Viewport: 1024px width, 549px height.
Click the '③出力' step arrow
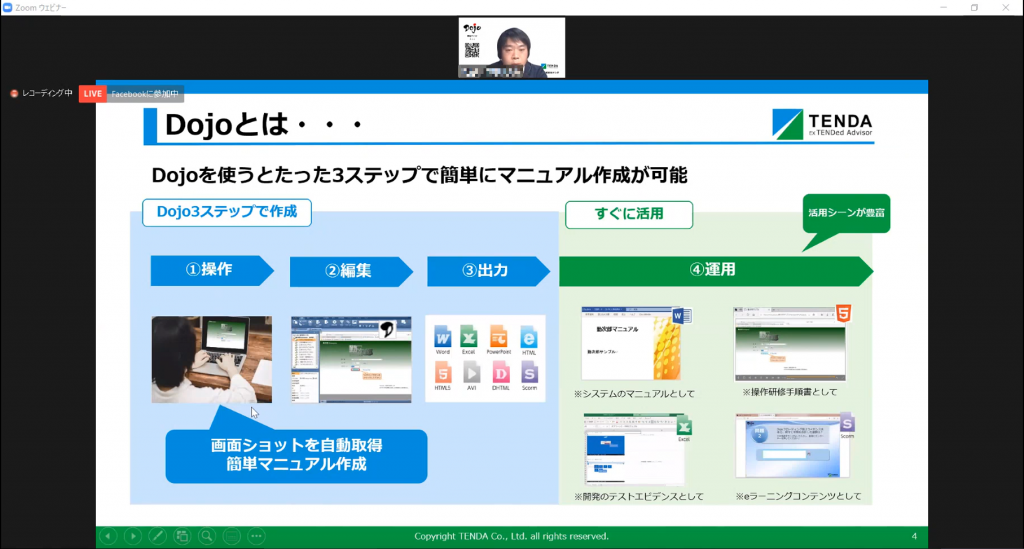coord(488,271)
